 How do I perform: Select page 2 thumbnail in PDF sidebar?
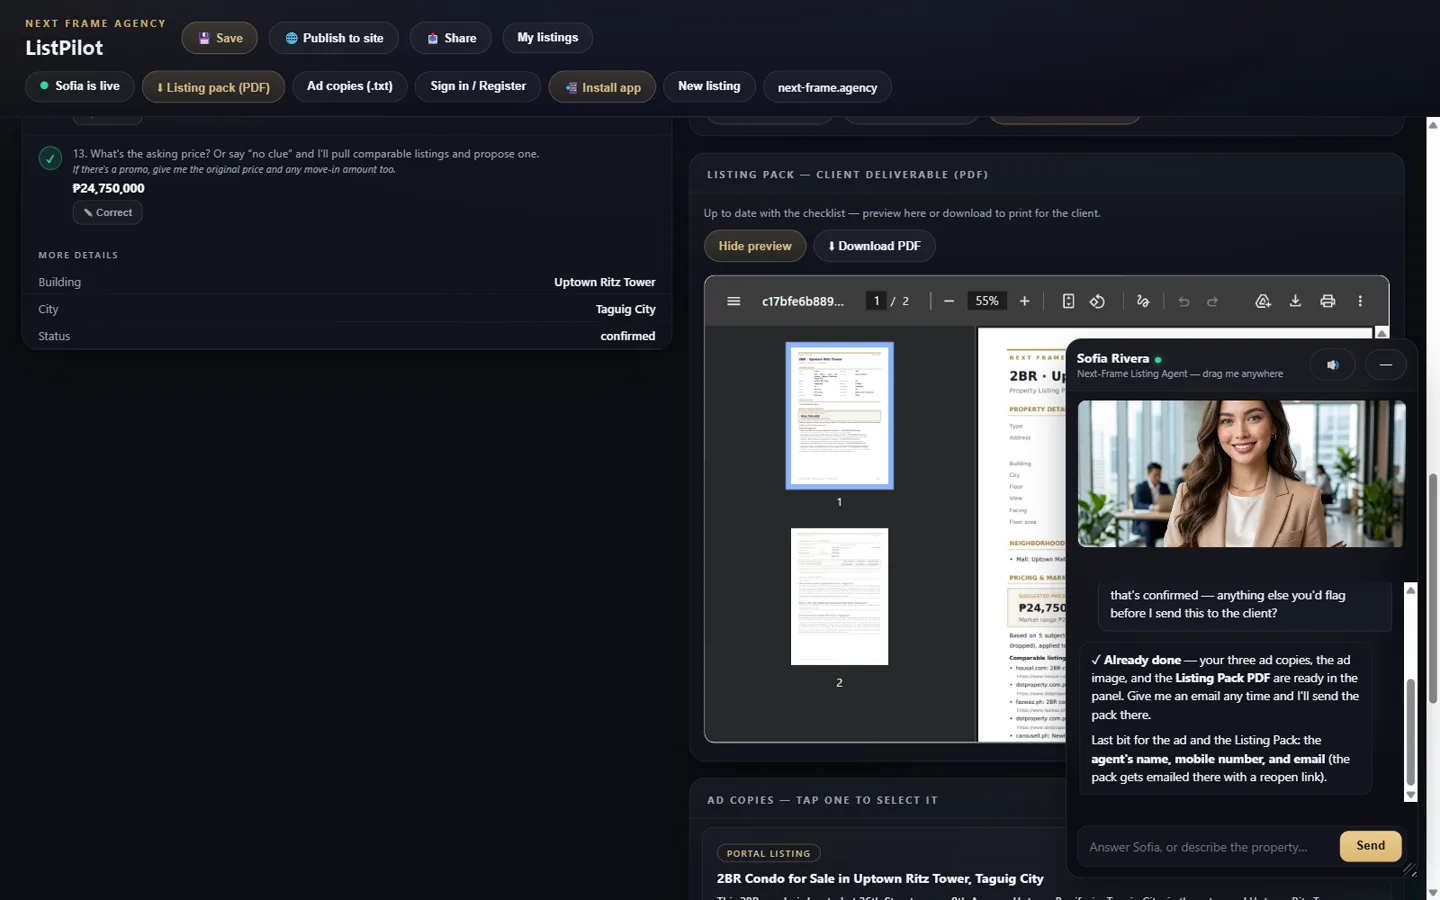pyautogui.click(x=839, y=597)
